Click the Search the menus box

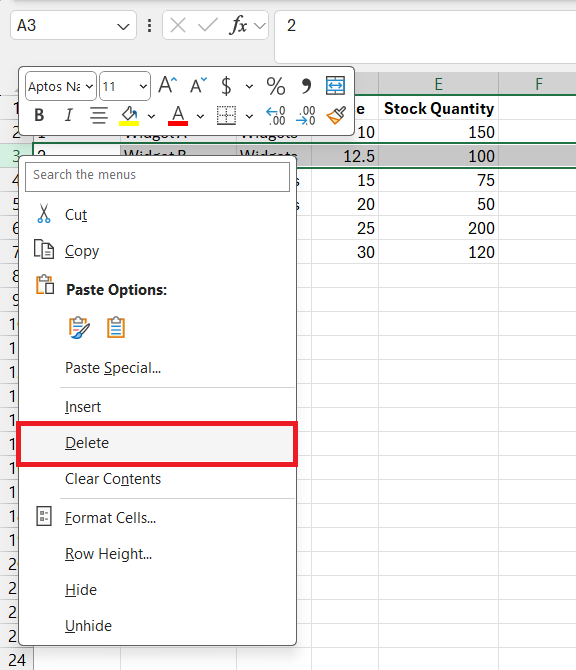click(x=157, y=176)
